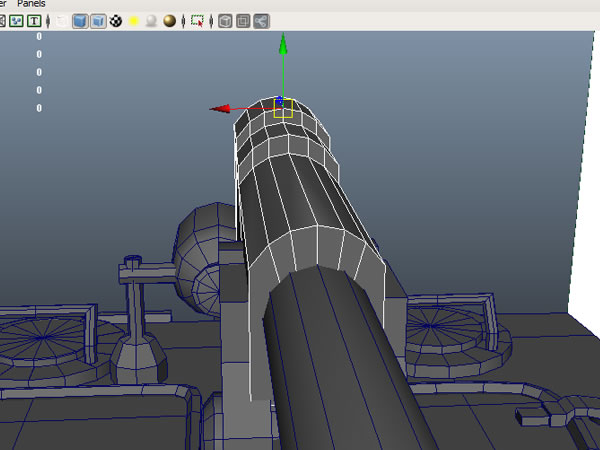The width and height of the screenshot is (600, 450).
Task: Click the blue Z-axis manipulator handle
Action: pos(280,101)
